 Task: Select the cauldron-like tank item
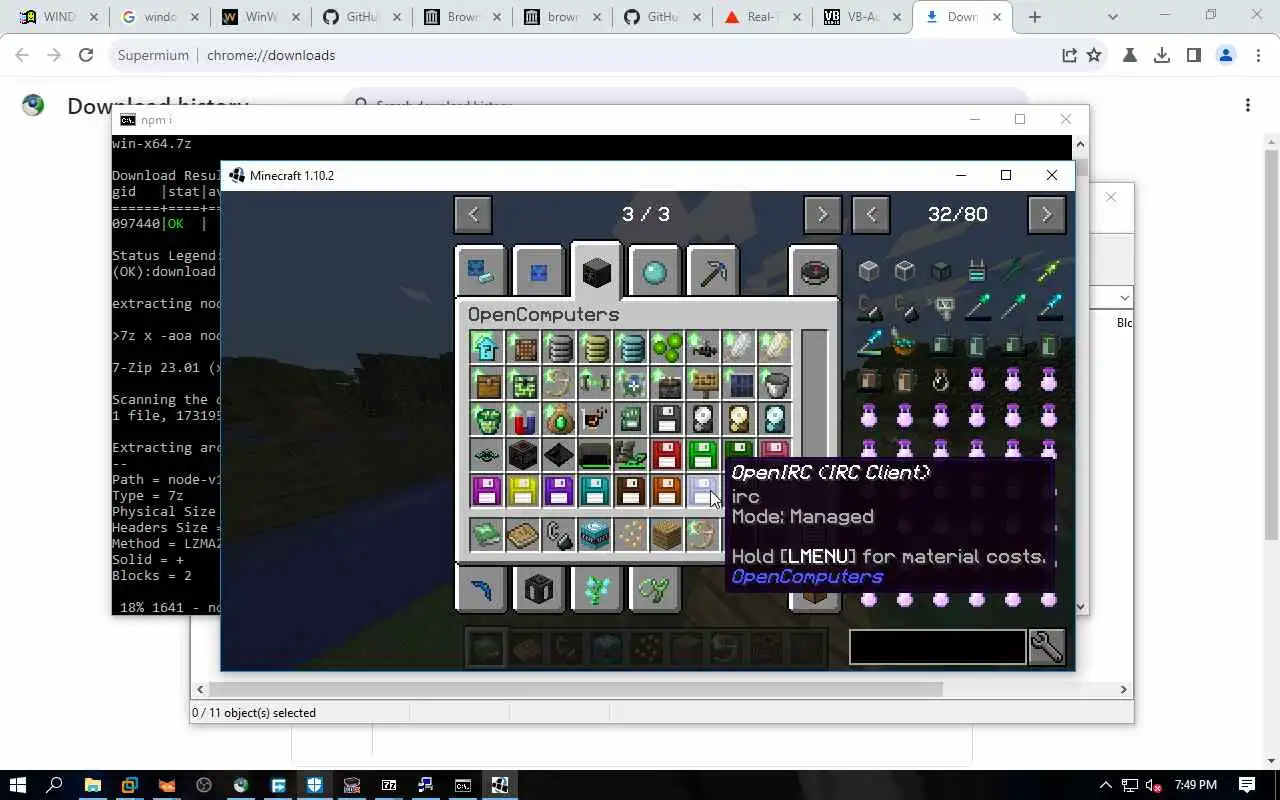click(774, 383)
